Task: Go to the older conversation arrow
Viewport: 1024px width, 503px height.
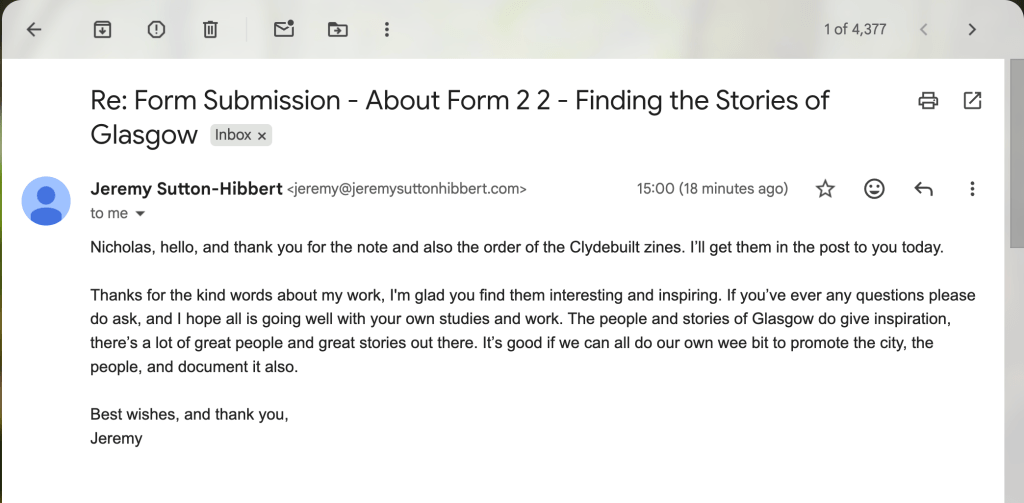Action: tap(972, 29)
